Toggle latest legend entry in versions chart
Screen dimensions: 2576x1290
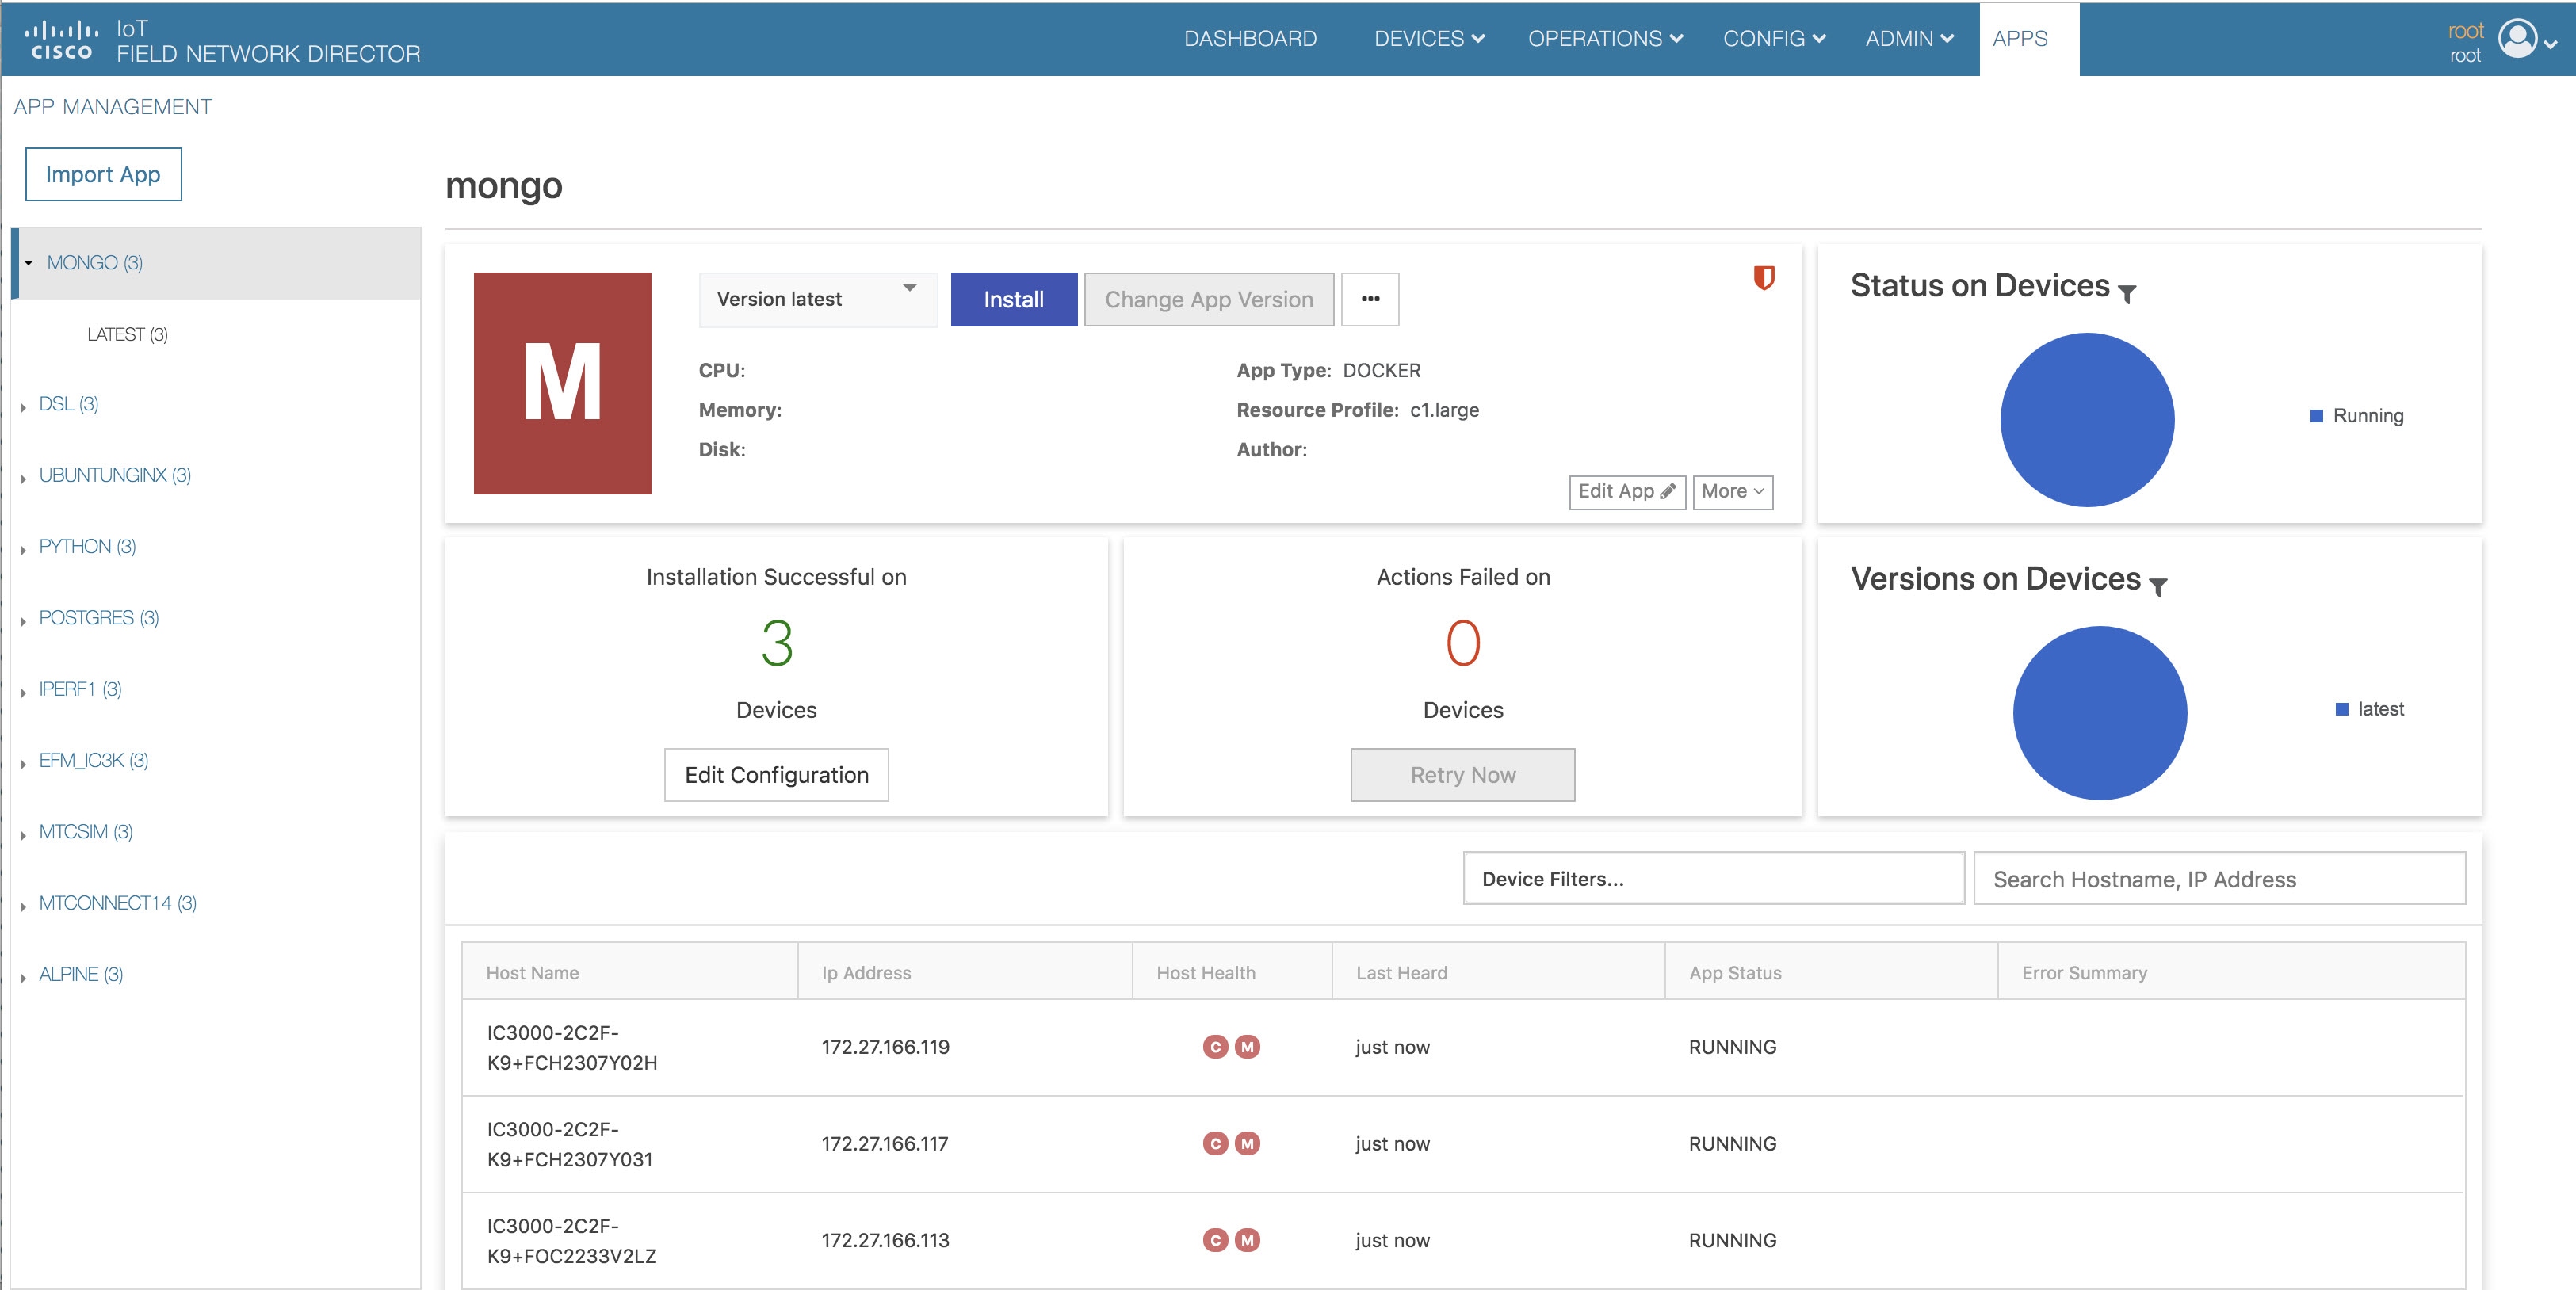(x=2370, y=709)
